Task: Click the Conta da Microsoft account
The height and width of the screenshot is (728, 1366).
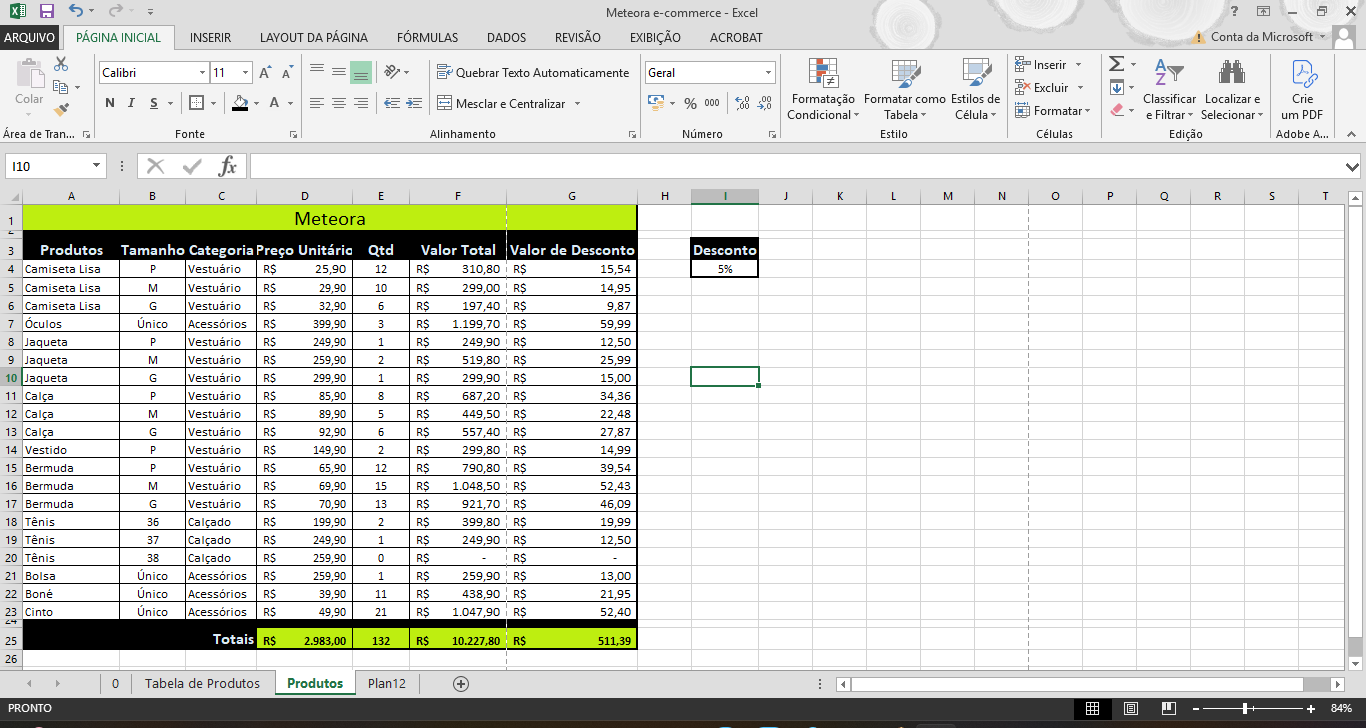Action: point(1262,37)
